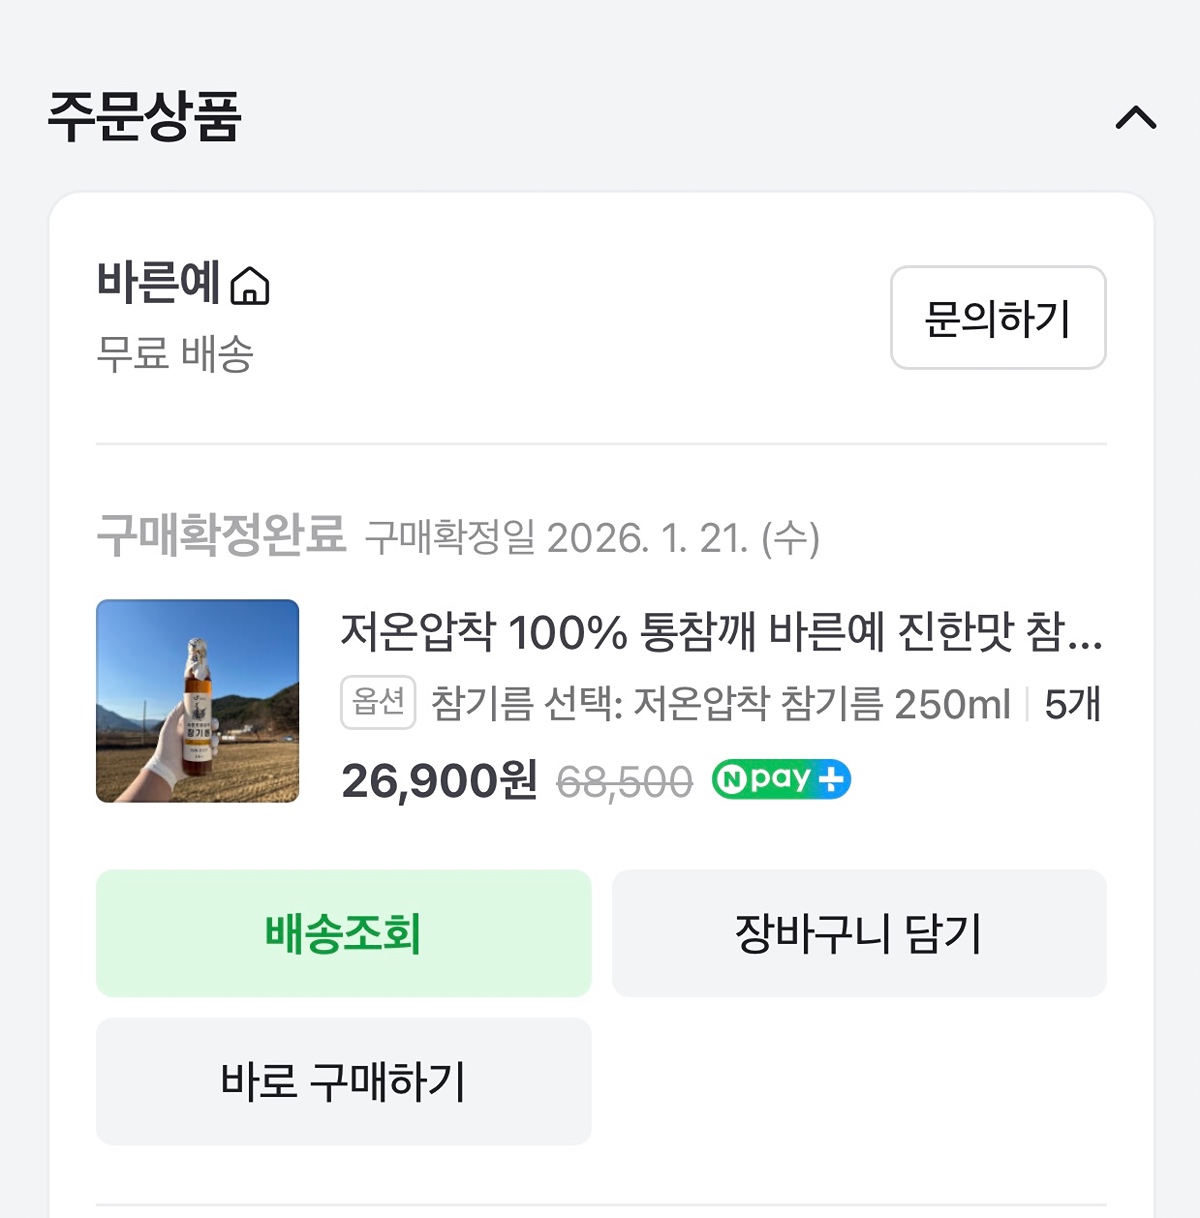The height and width of the screenshot is (1218, 1200).
Task: Tap the blue plus on Npay badge
Action: pos(831,780)
